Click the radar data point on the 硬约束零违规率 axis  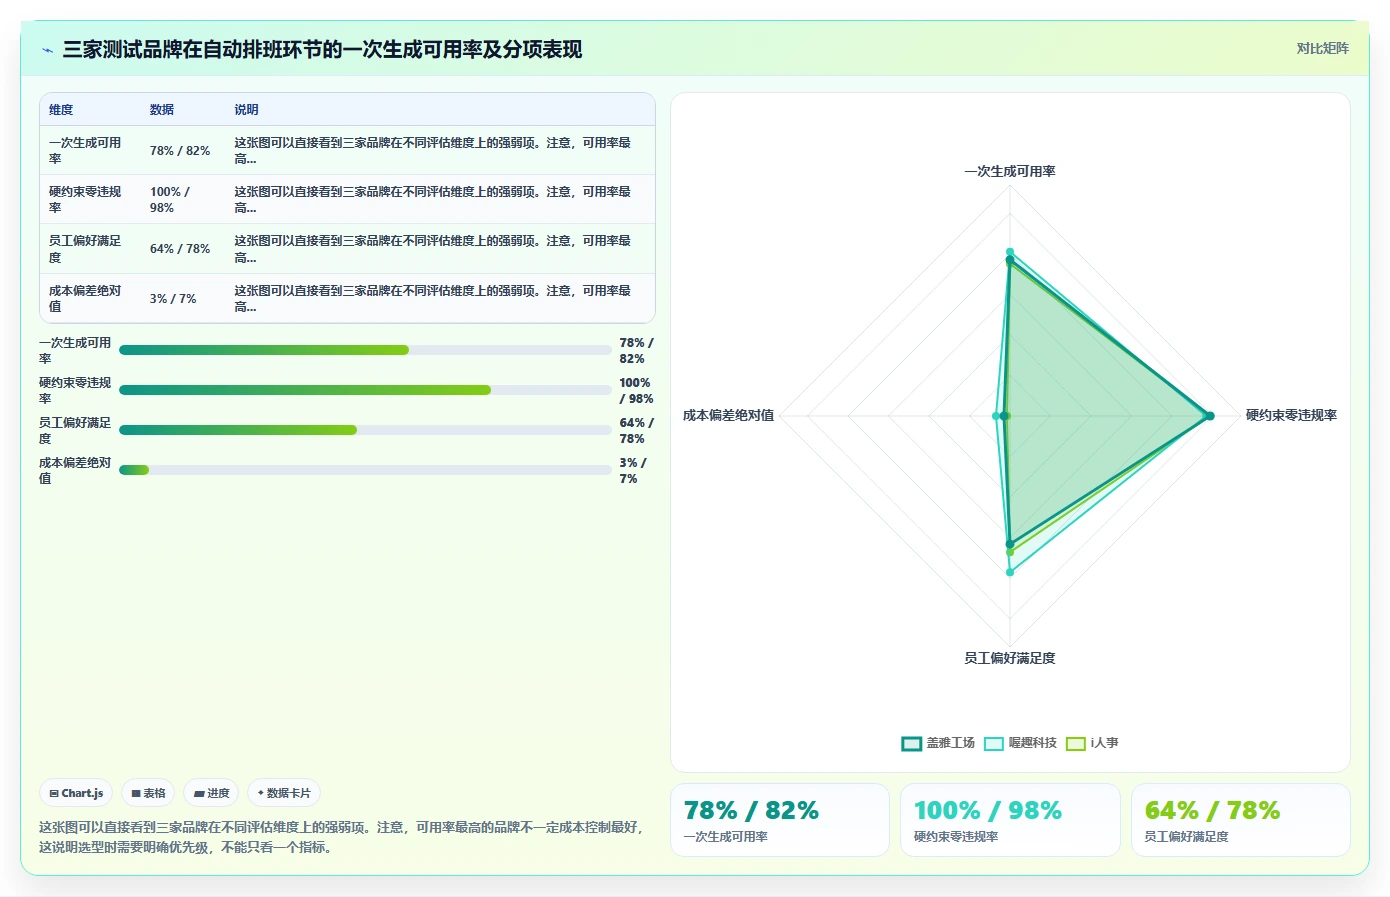tap(1209, 416)
